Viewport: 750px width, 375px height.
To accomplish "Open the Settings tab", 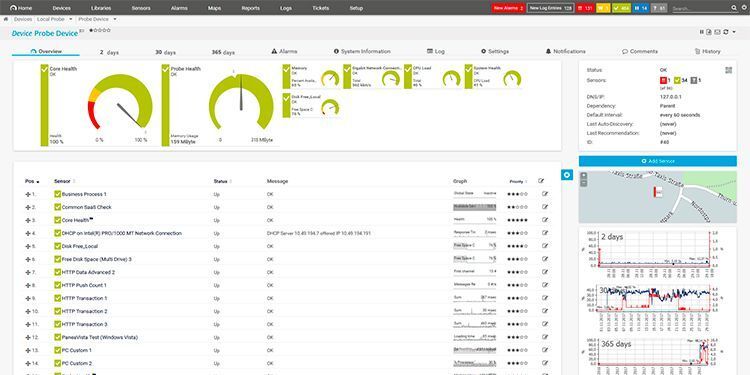I will (x=495, y=51).
